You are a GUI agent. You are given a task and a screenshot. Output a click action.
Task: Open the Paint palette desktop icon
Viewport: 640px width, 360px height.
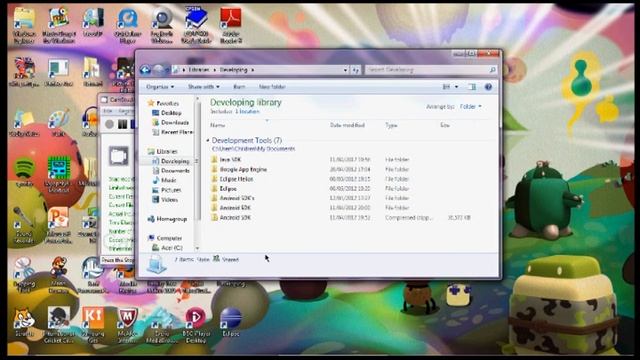pyautogui.click(x=59, y=122)
